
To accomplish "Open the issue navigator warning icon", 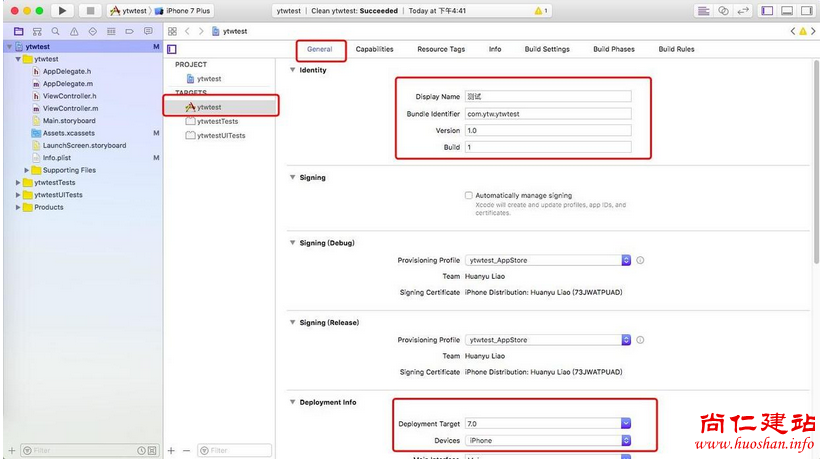I will click(76, 32).
